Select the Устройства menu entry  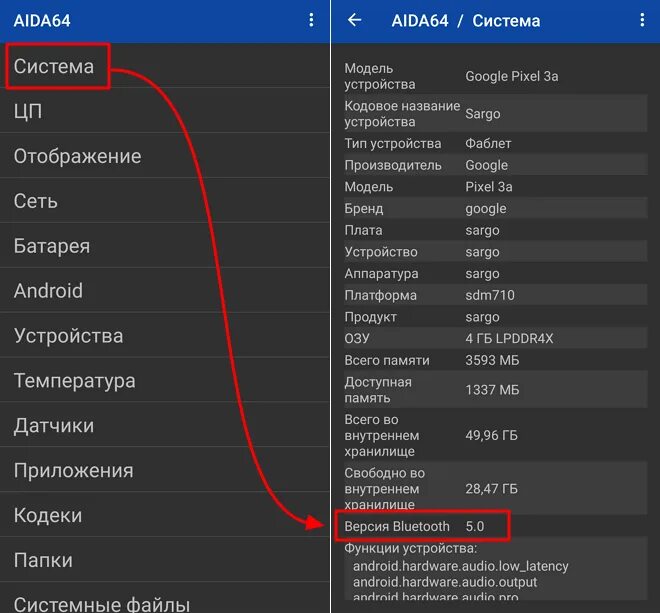coord(165,336)
